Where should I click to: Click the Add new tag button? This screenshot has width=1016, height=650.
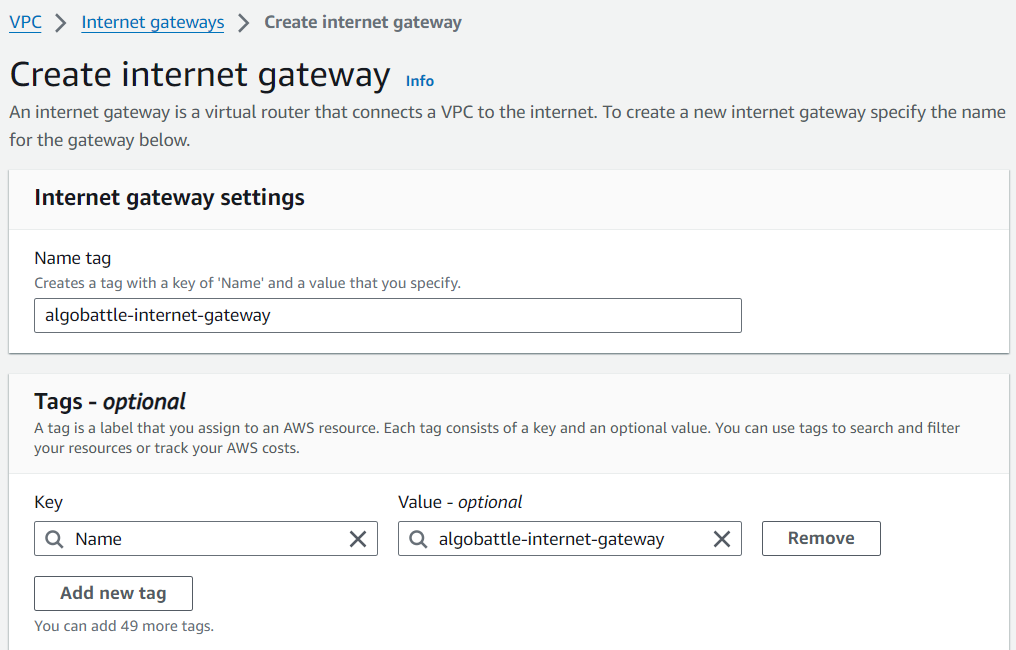113,593
